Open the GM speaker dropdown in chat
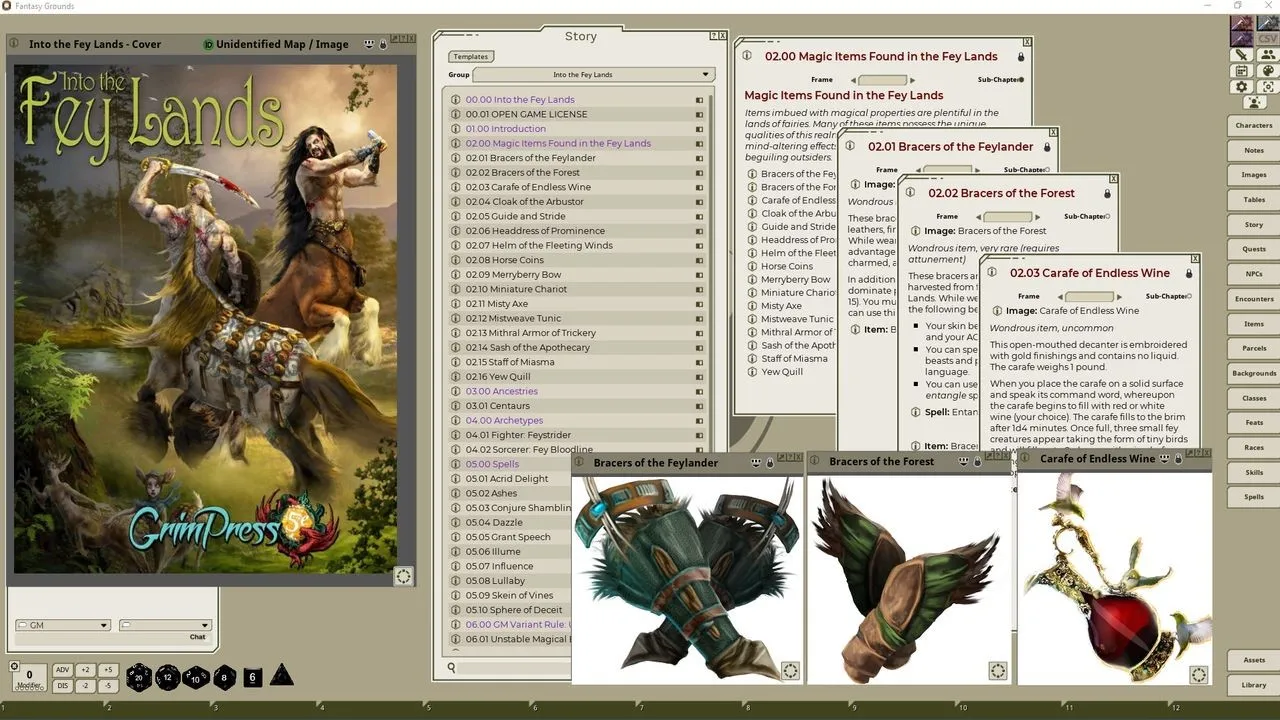Screen dimensions: 1280x720 (x=62, y=625)
